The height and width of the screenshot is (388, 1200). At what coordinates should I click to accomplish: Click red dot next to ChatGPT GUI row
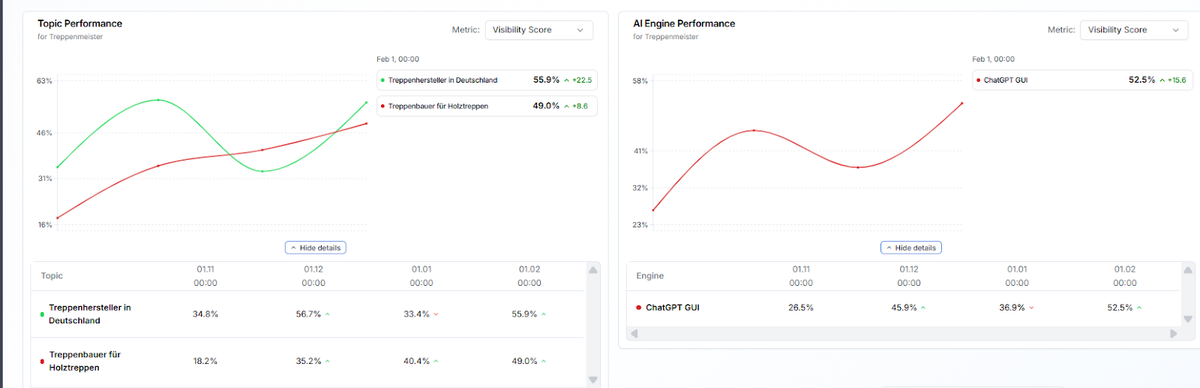(638, 307)
